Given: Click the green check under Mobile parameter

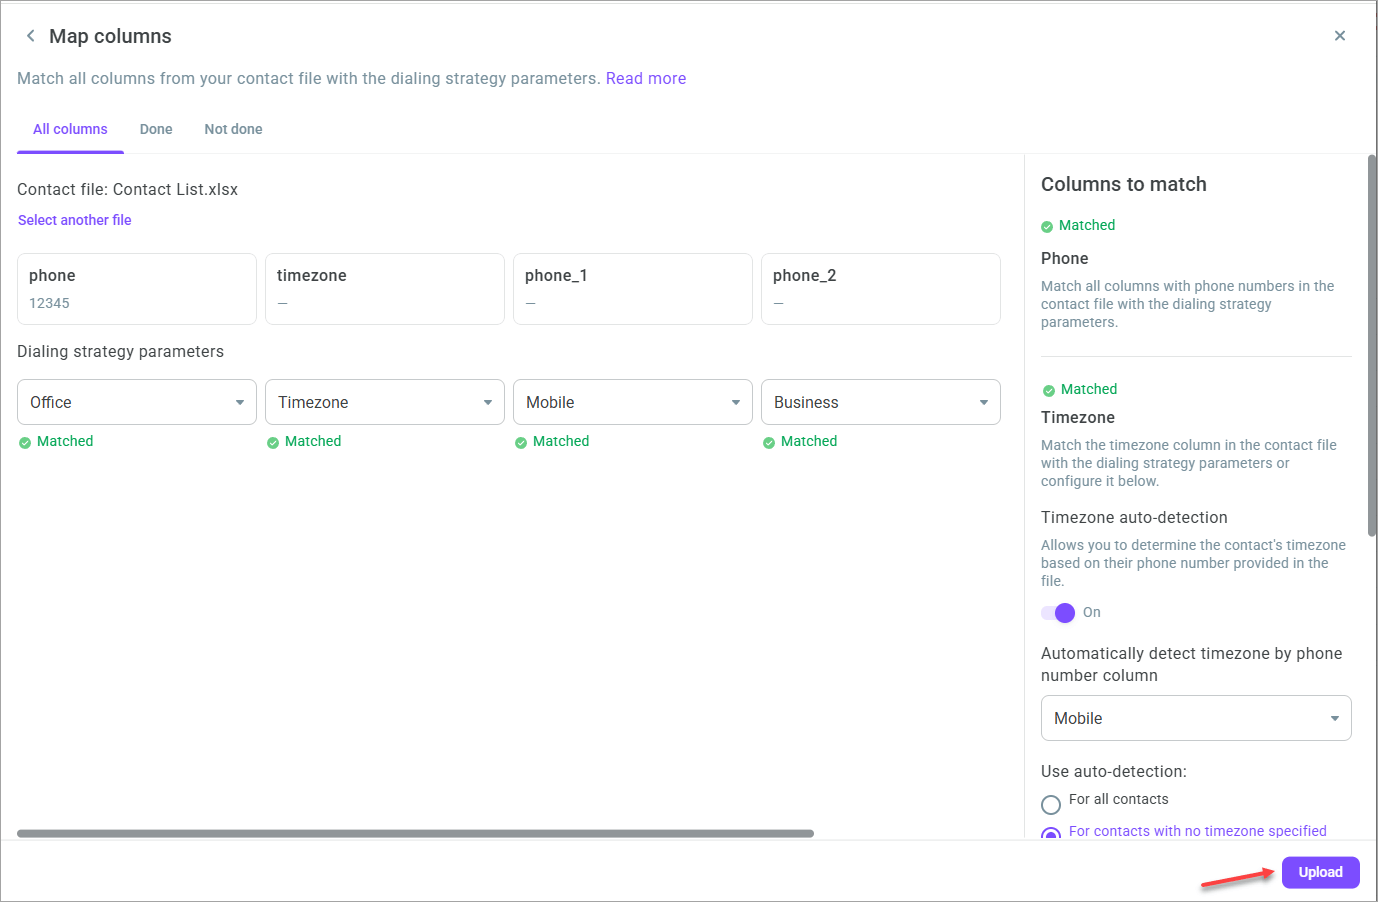Looking at the screenshot, I should point(521,442).
